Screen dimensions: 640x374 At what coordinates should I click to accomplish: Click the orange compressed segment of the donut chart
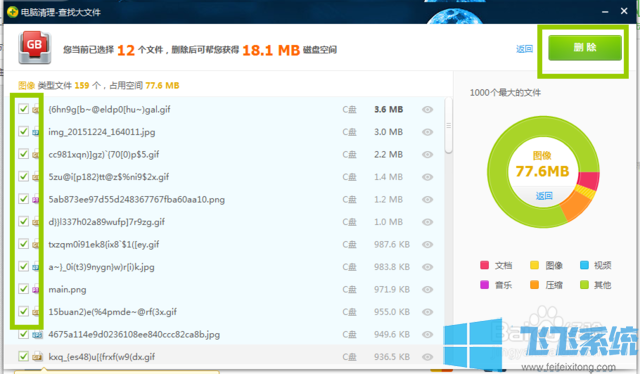tap(576, 206)
